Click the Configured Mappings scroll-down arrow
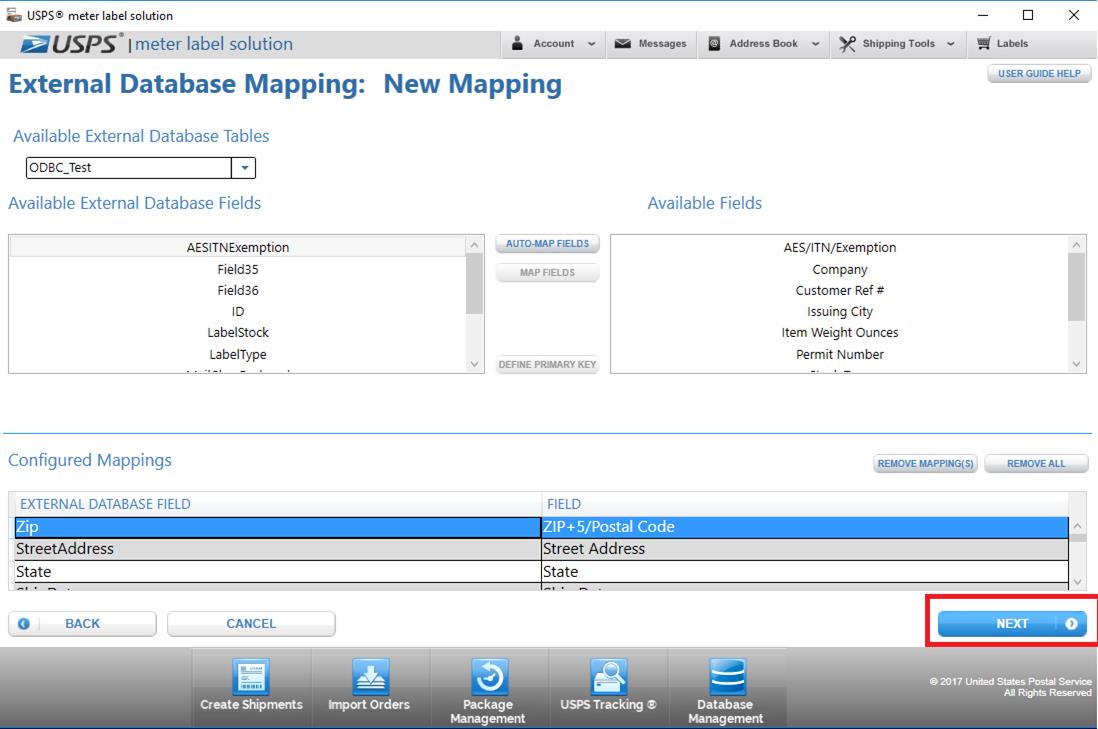The width and height of the screenshot is (1098, 729). click(1078, 582)
